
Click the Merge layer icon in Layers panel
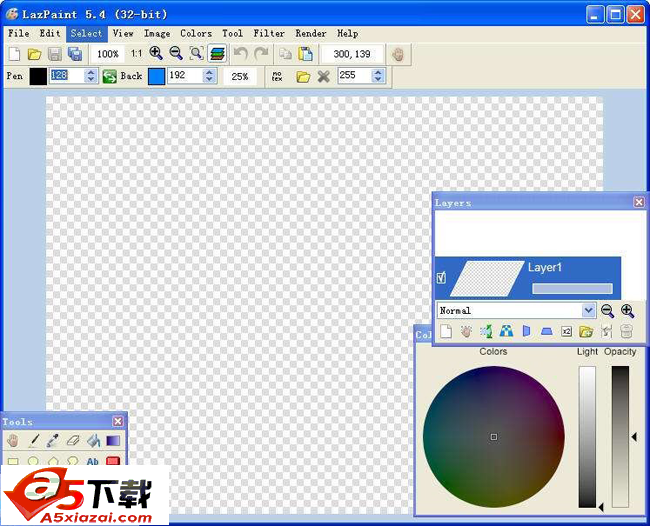click(606, 332)
